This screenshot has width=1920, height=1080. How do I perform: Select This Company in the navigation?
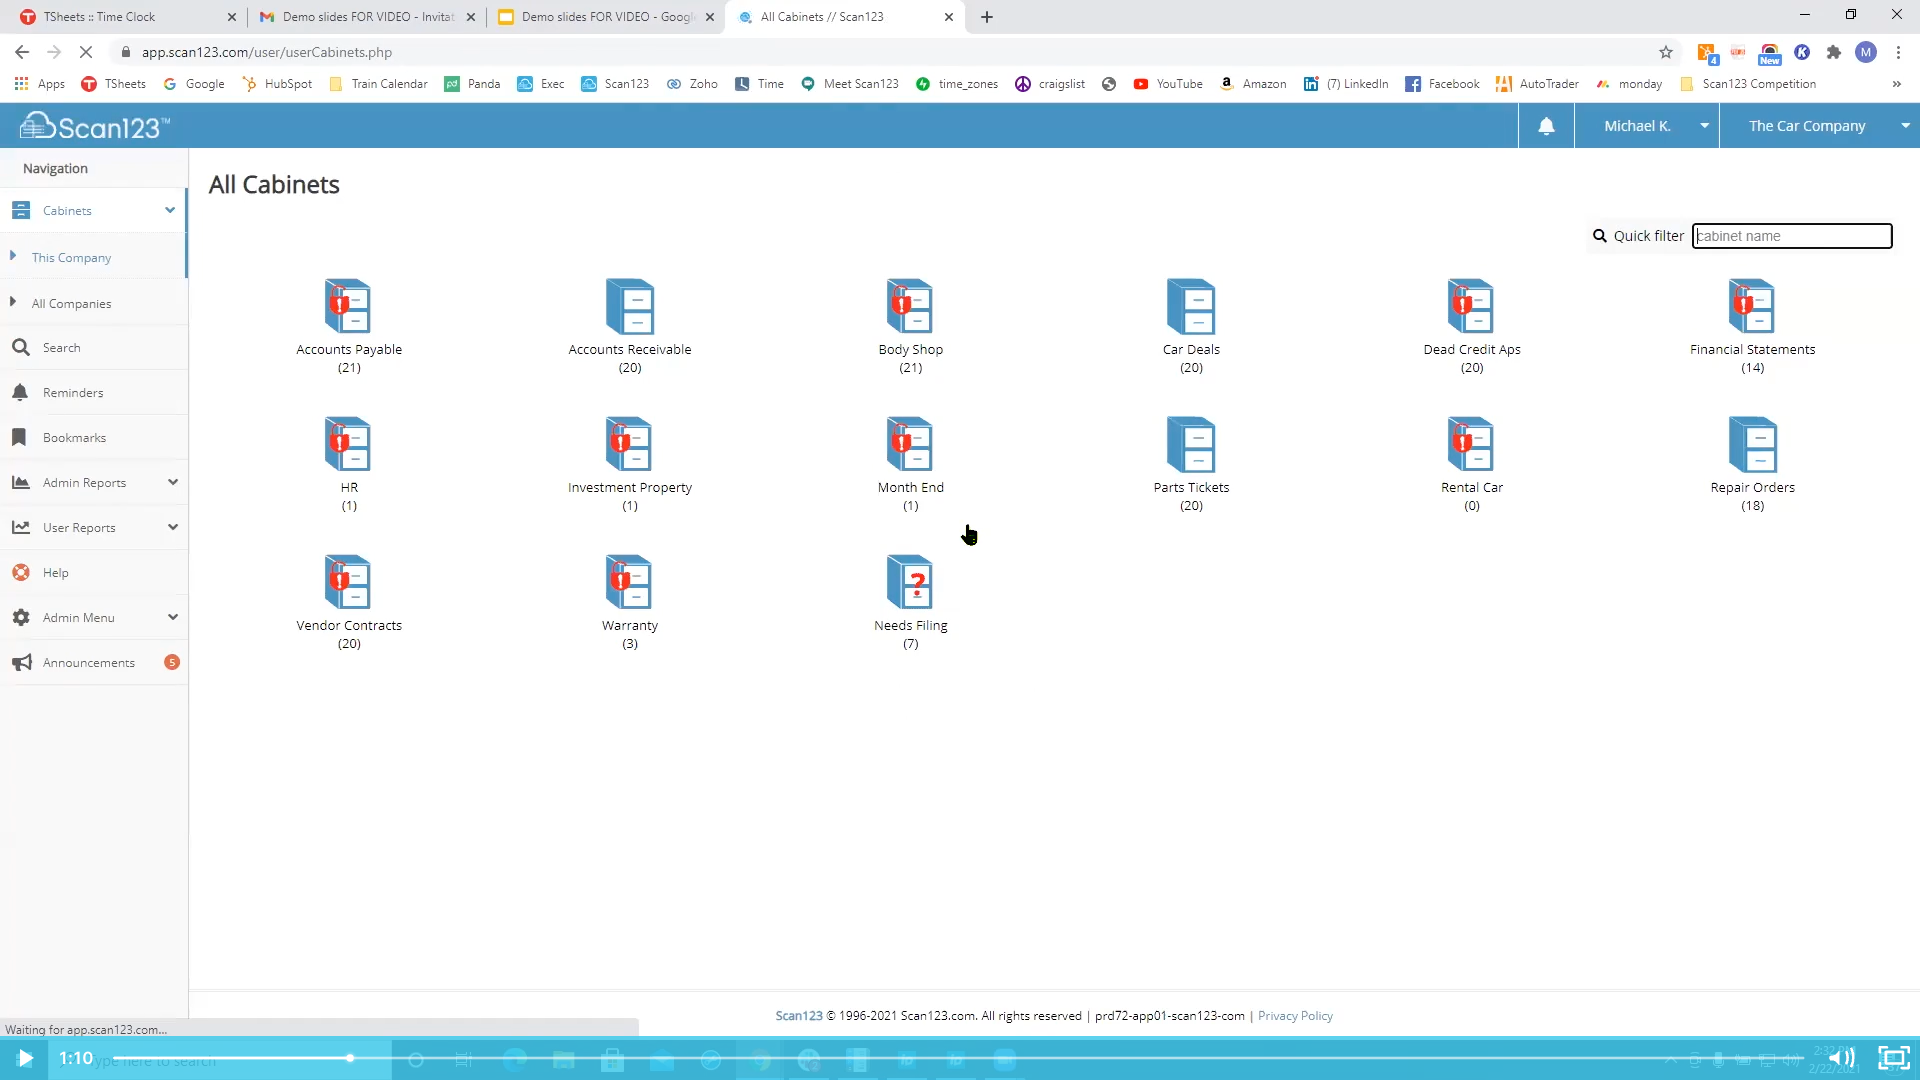(71, 257)
